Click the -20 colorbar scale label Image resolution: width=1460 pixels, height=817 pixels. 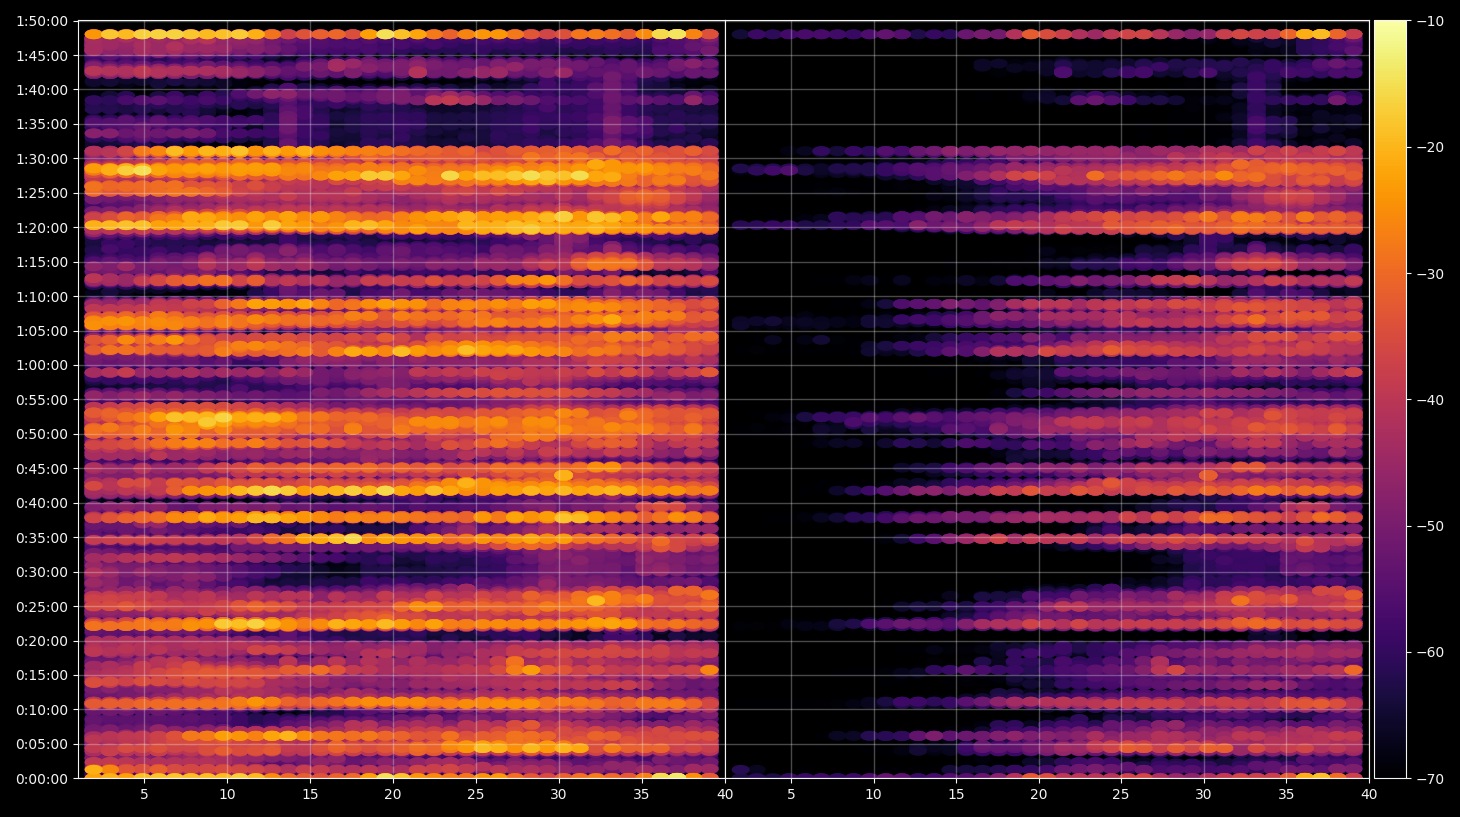(1431, 147)
